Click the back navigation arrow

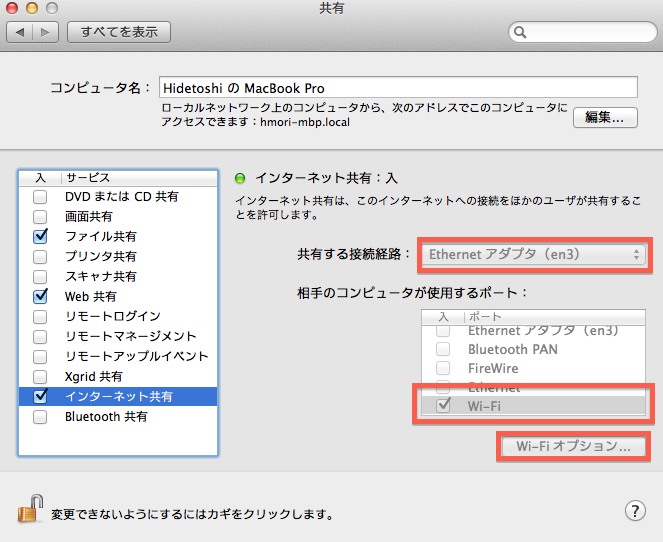pyautogui.click(x=20, y=32)
